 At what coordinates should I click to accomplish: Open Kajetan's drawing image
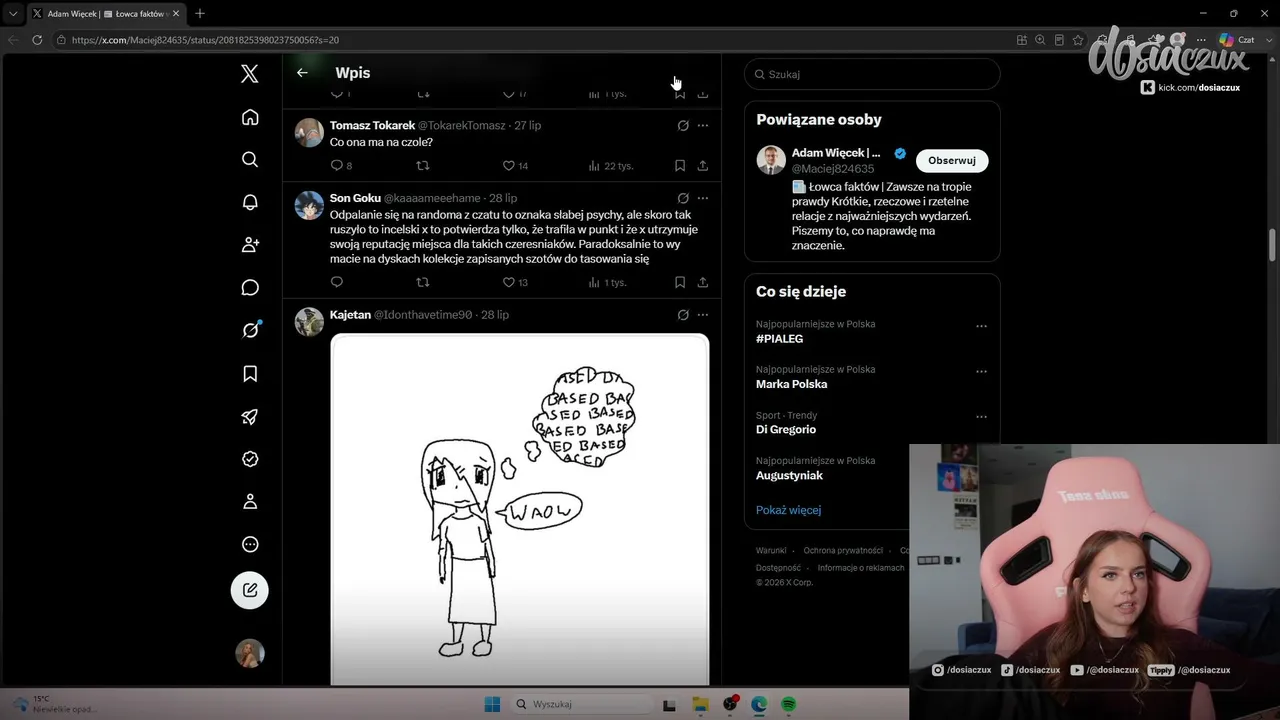(x=520, y=509)
